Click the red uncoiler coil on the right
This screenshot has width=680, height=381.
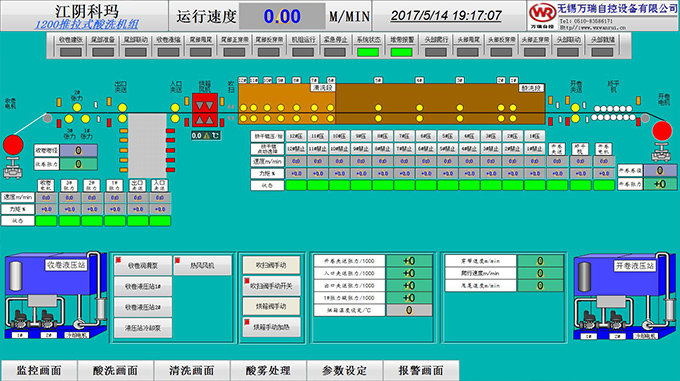[662, 131]
